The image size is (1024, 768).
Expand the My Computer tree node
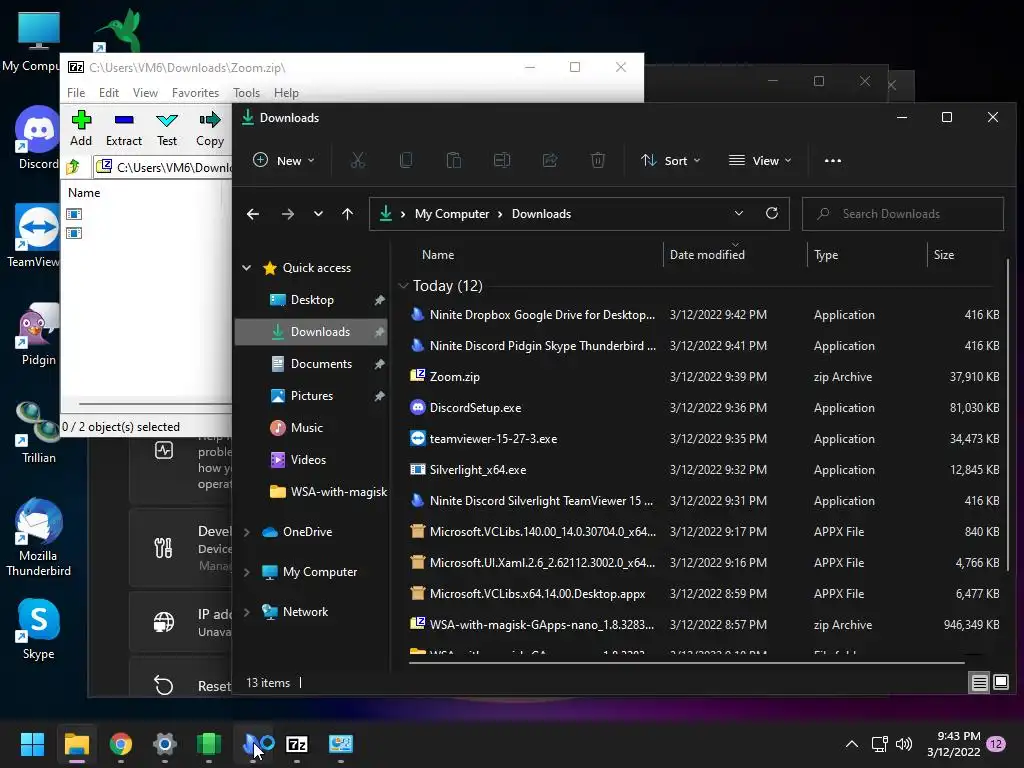pos(247,572)
